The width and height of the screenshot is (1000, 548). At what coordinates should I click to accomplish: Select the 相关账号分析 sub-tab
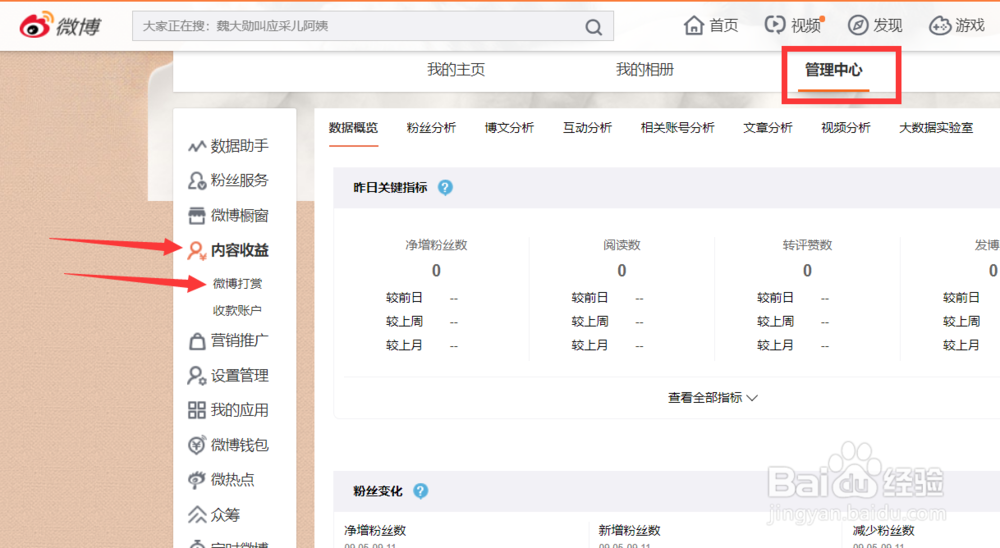coord(677,128)
